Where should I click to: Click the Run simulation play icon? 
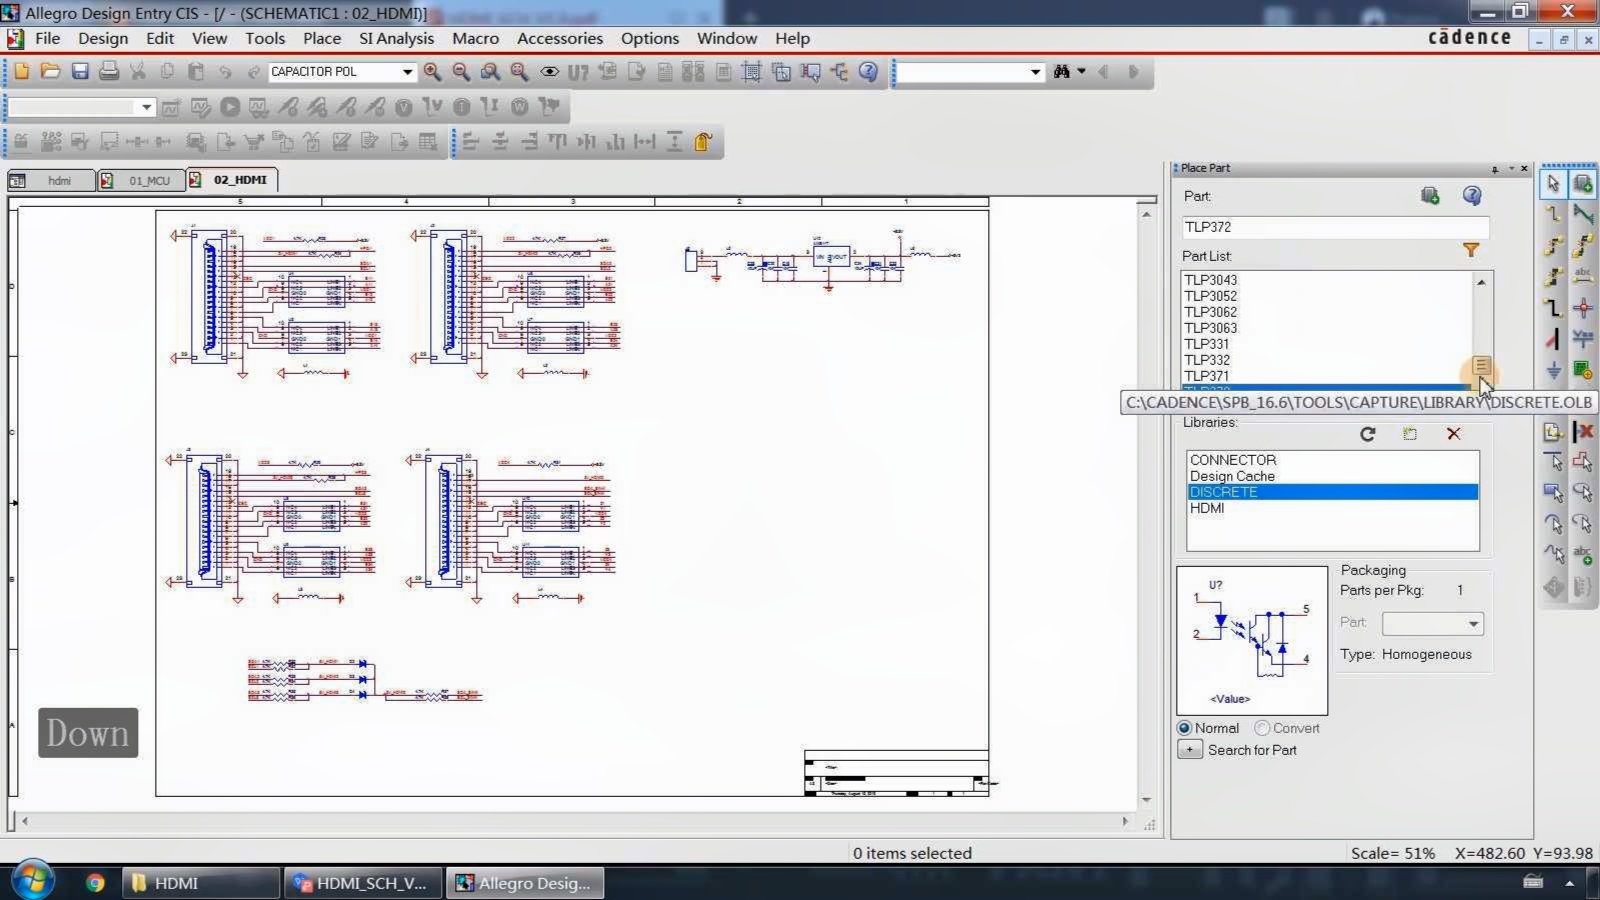[x=230, y=107]
